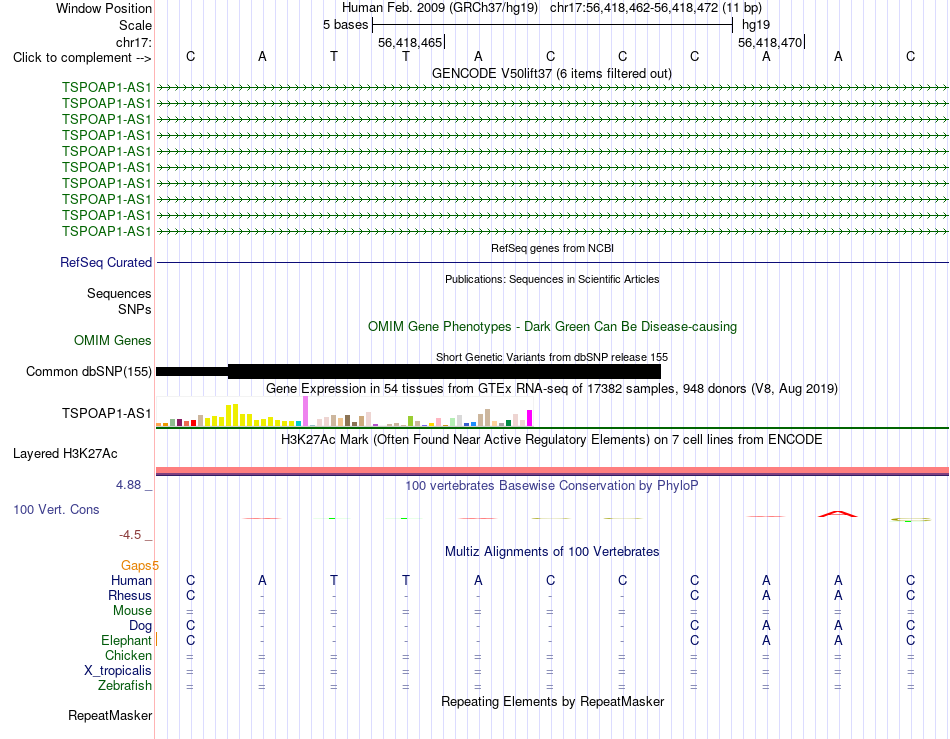Click the red PhyloP conservation peak
Image resolution: width=950 pixels, height=739 pixels.
838,514
